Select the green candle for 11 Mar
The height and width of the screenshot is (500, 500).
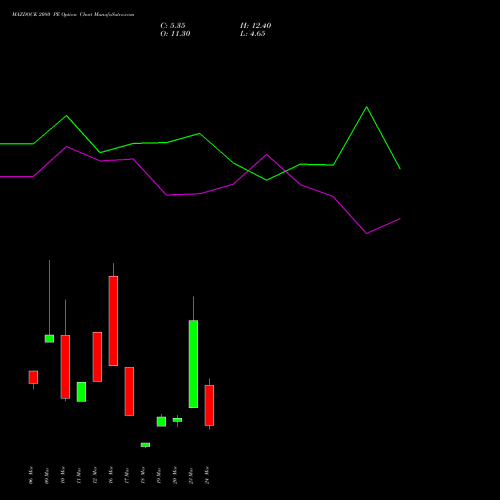point(81,392)
